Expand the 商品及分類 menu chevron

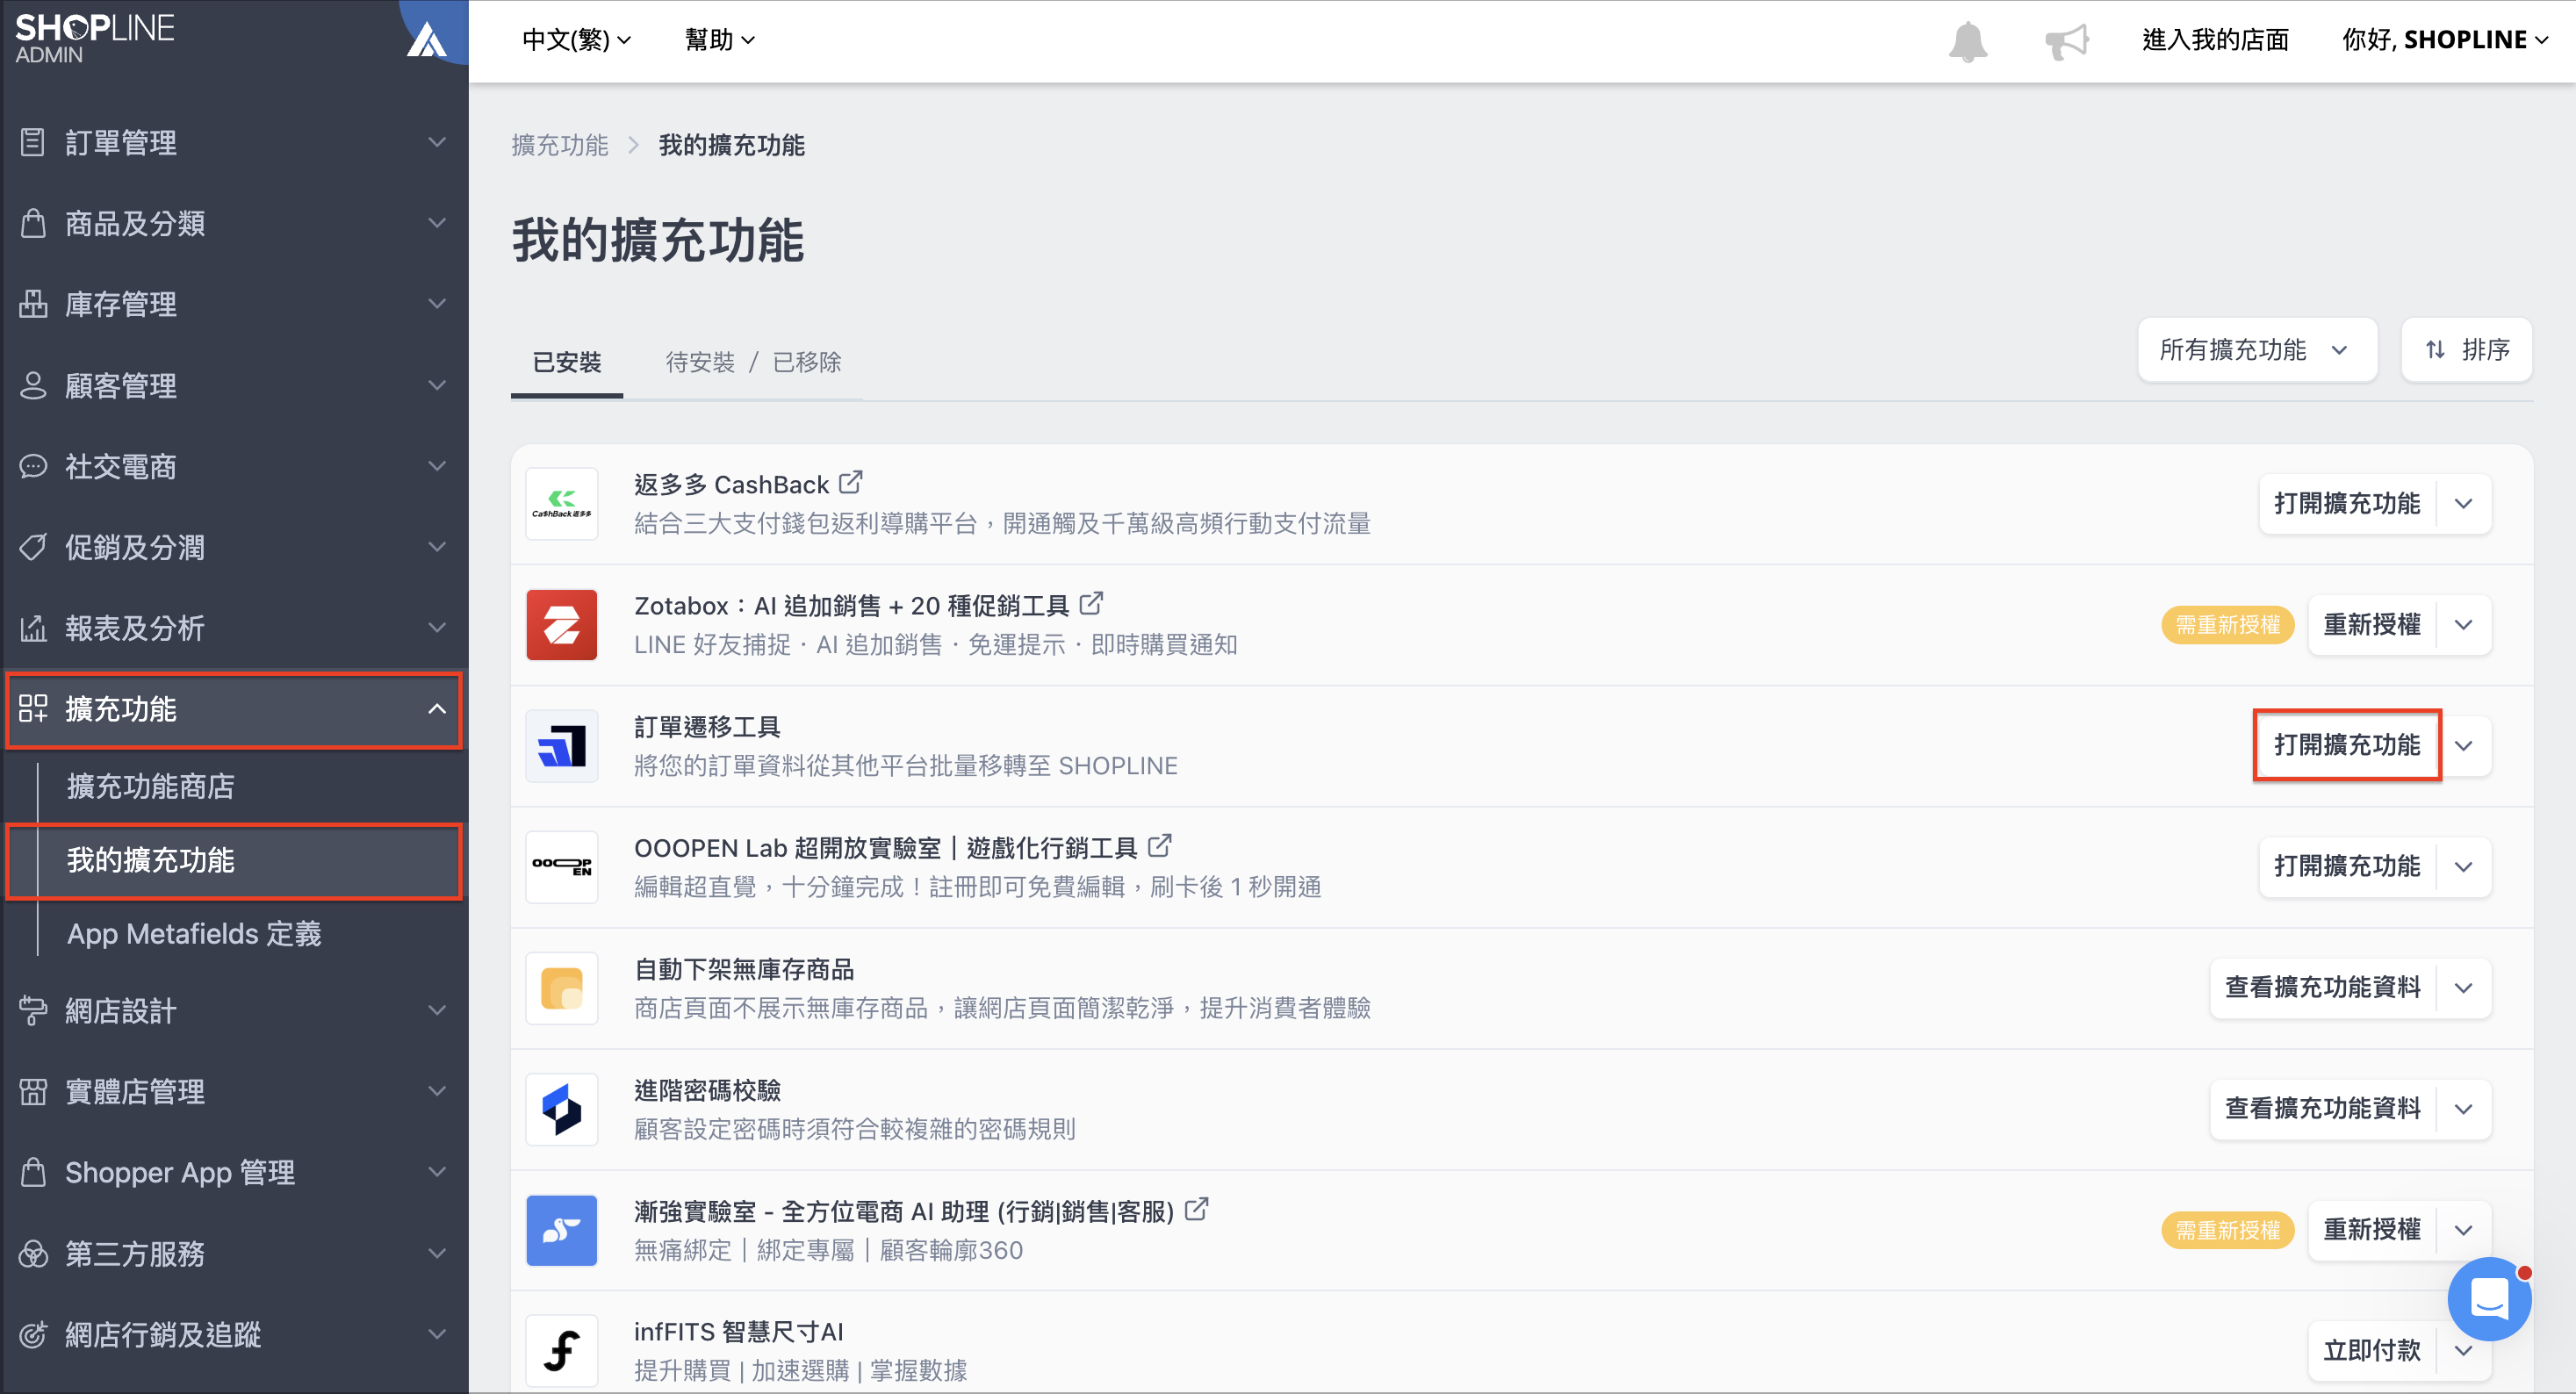(x=437, y=223)
